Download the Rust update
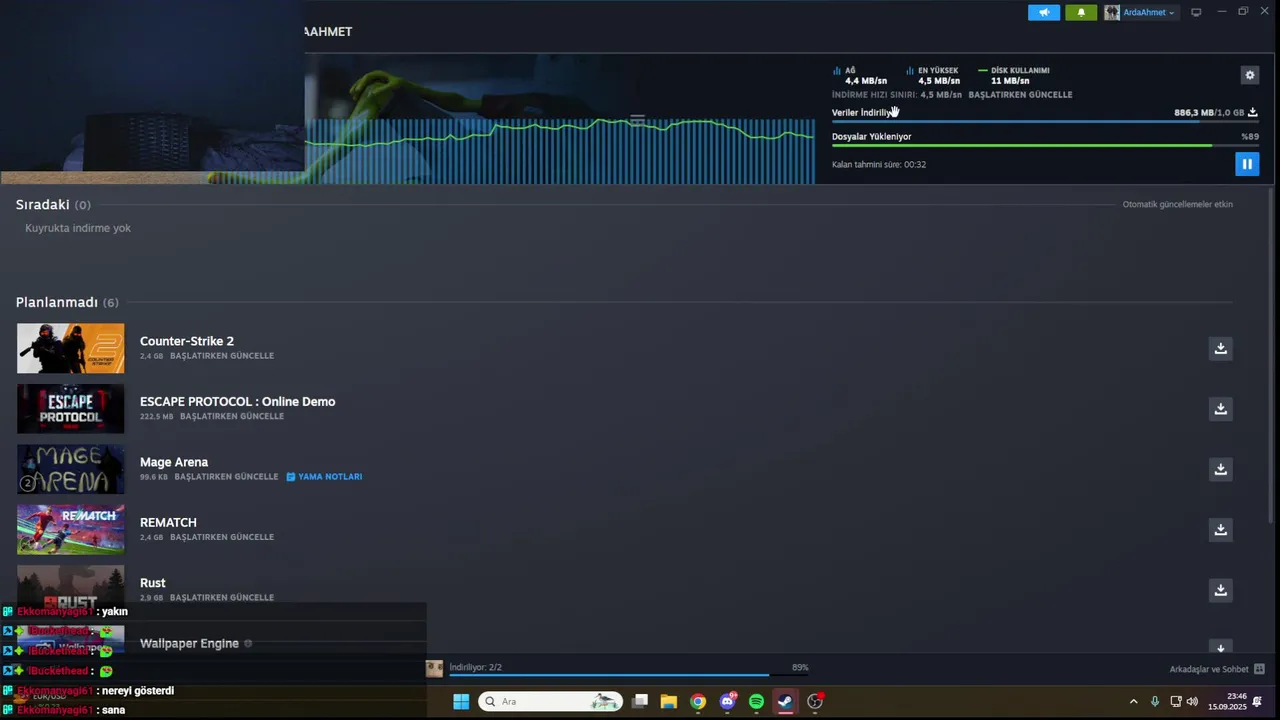Image resolution: width=1280 pixels, height=720 pixels. pos(1220,590)
